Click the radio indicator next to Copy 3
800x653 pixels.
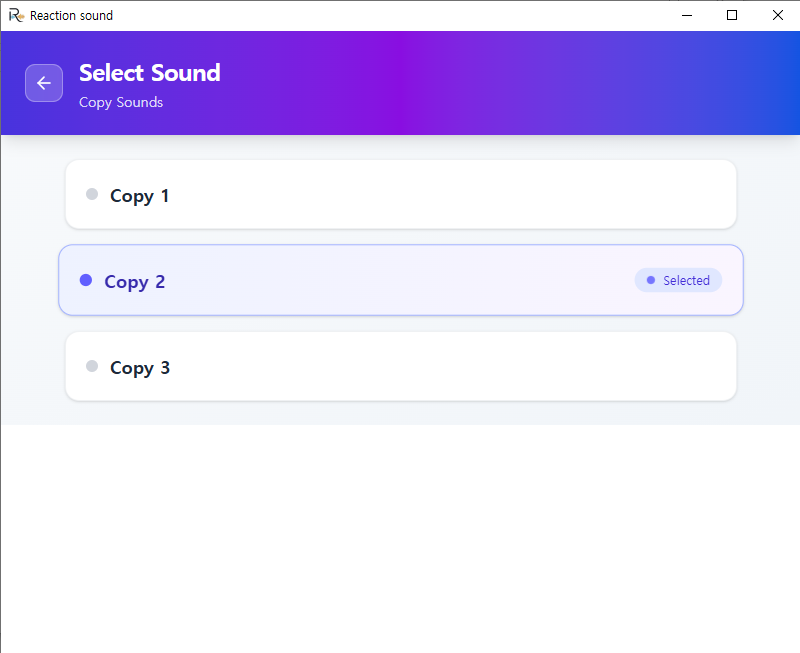pyautogui.click(x=91, y=366)
